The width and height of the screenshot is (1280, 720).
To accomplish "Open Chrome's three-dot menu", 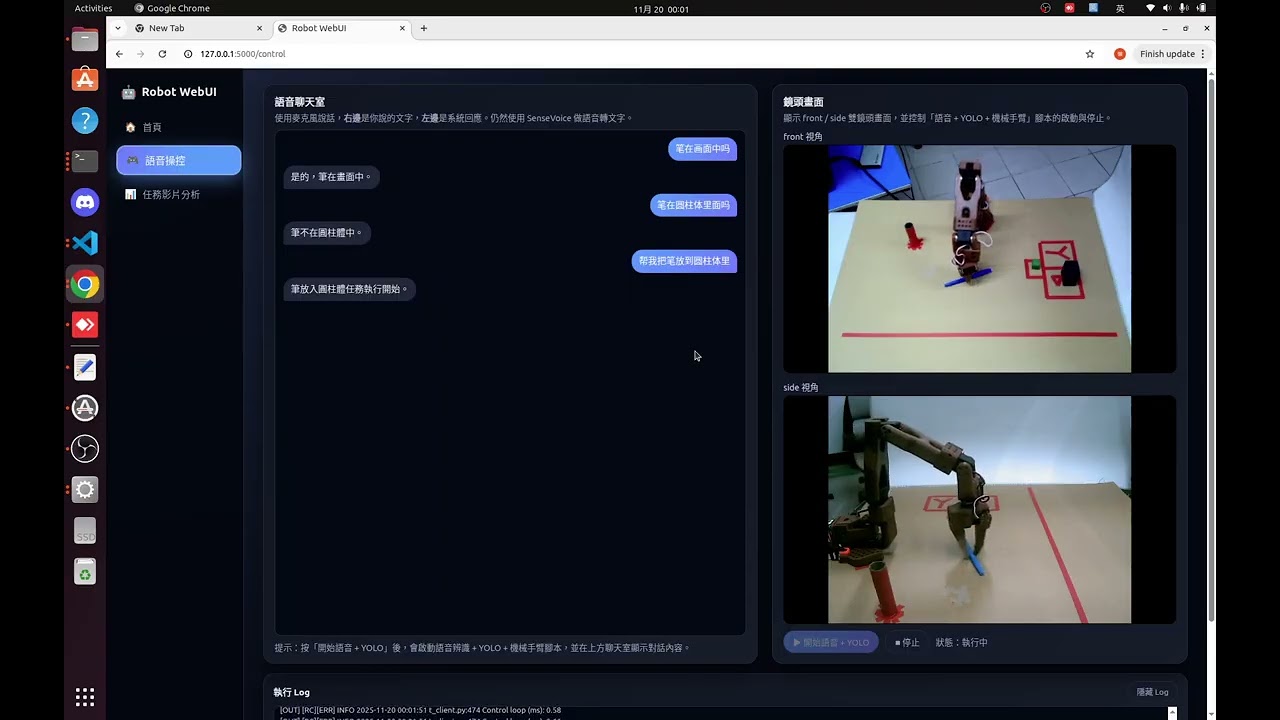I will pos(1203,54).
